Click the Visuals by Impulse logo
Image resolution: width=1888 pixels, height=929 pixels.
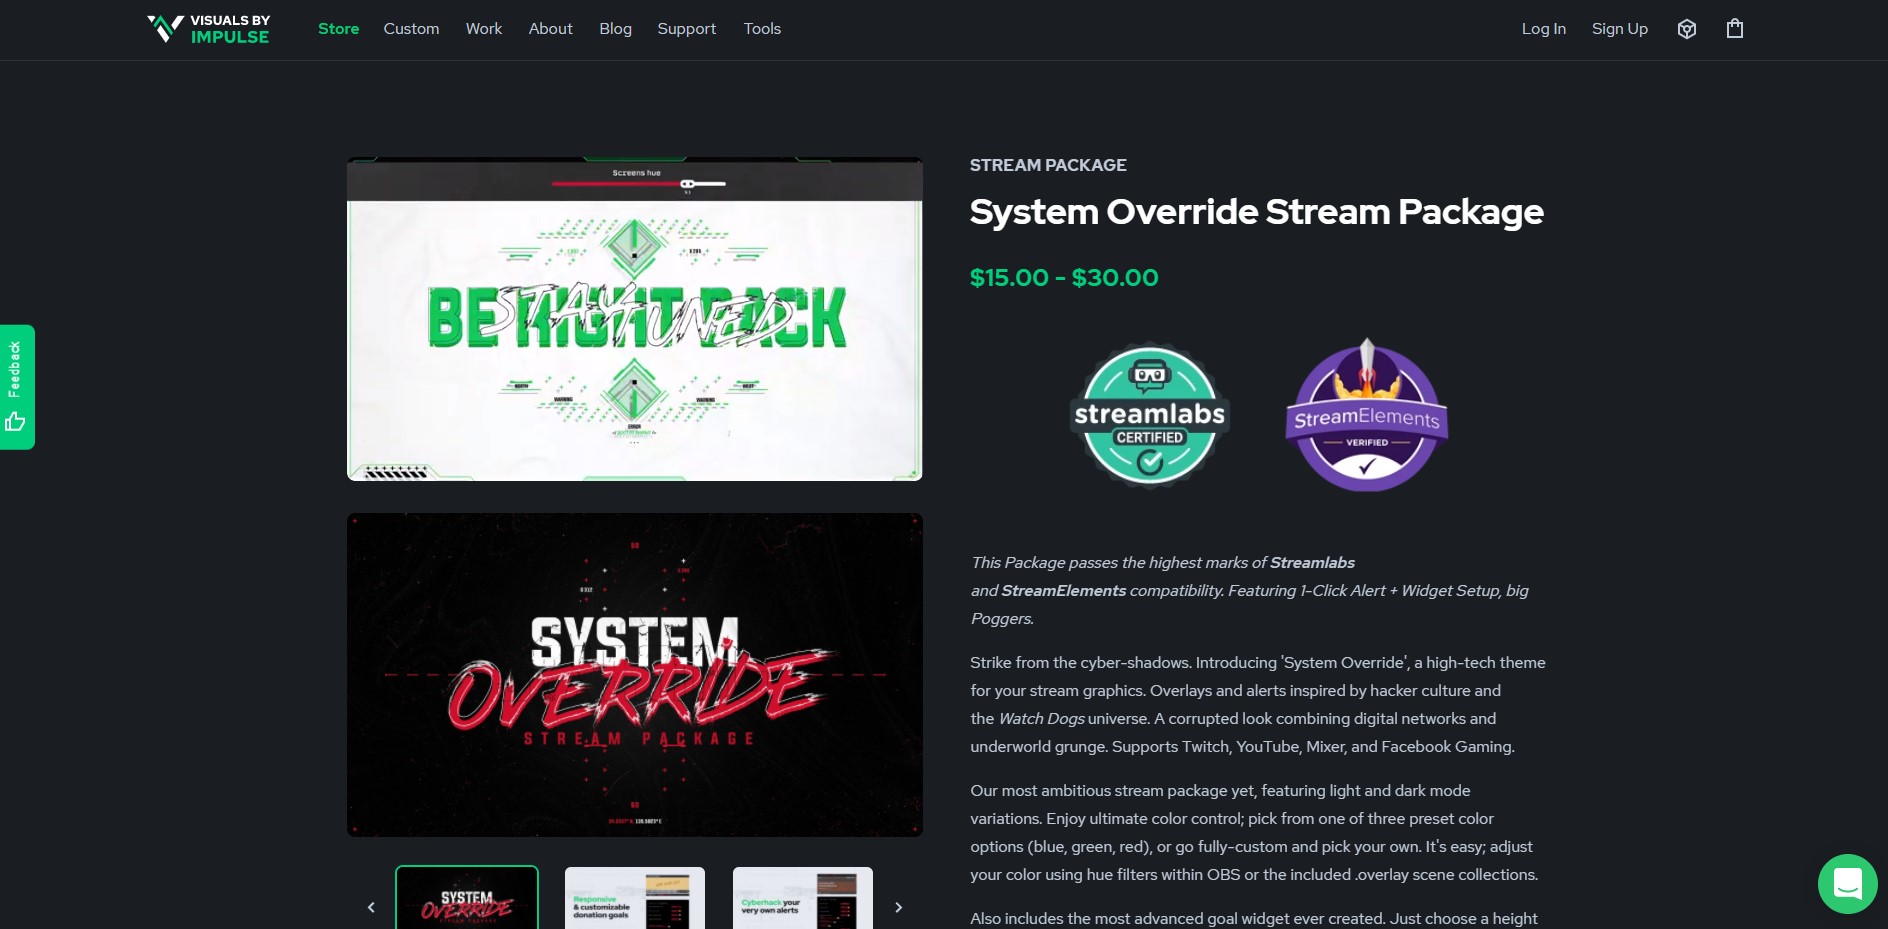208,29
